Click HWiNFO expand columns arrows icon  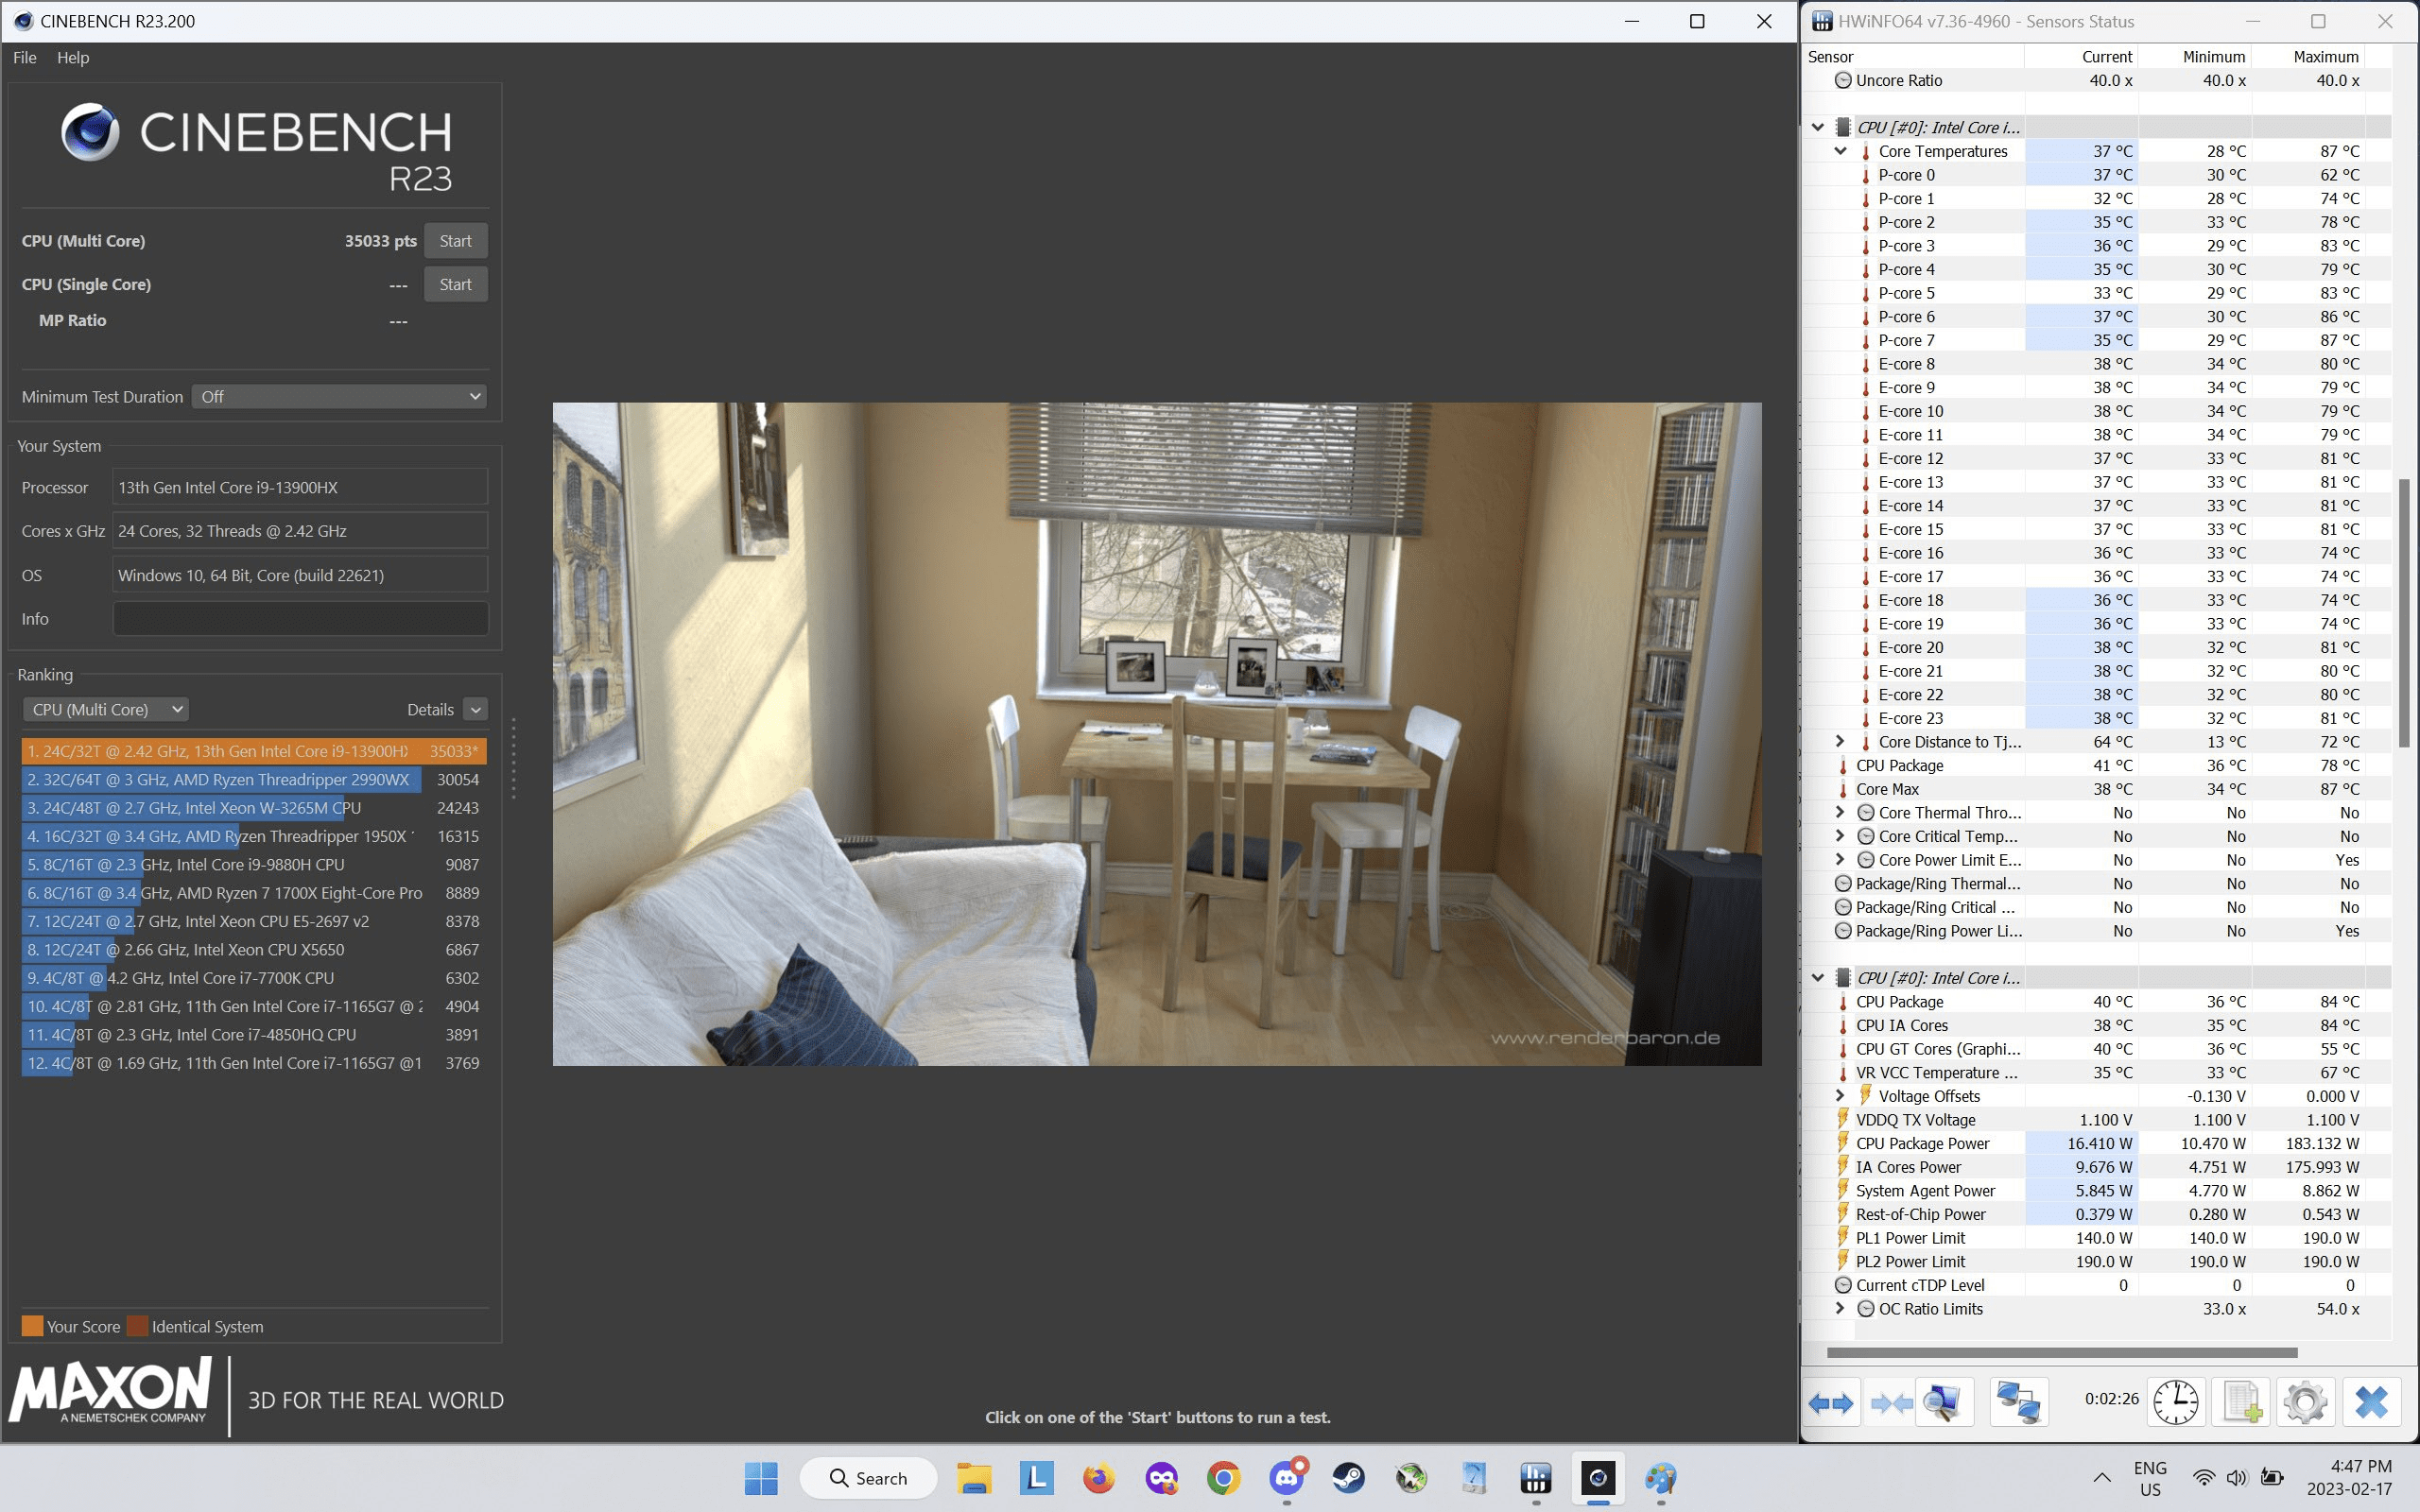1831,1402
